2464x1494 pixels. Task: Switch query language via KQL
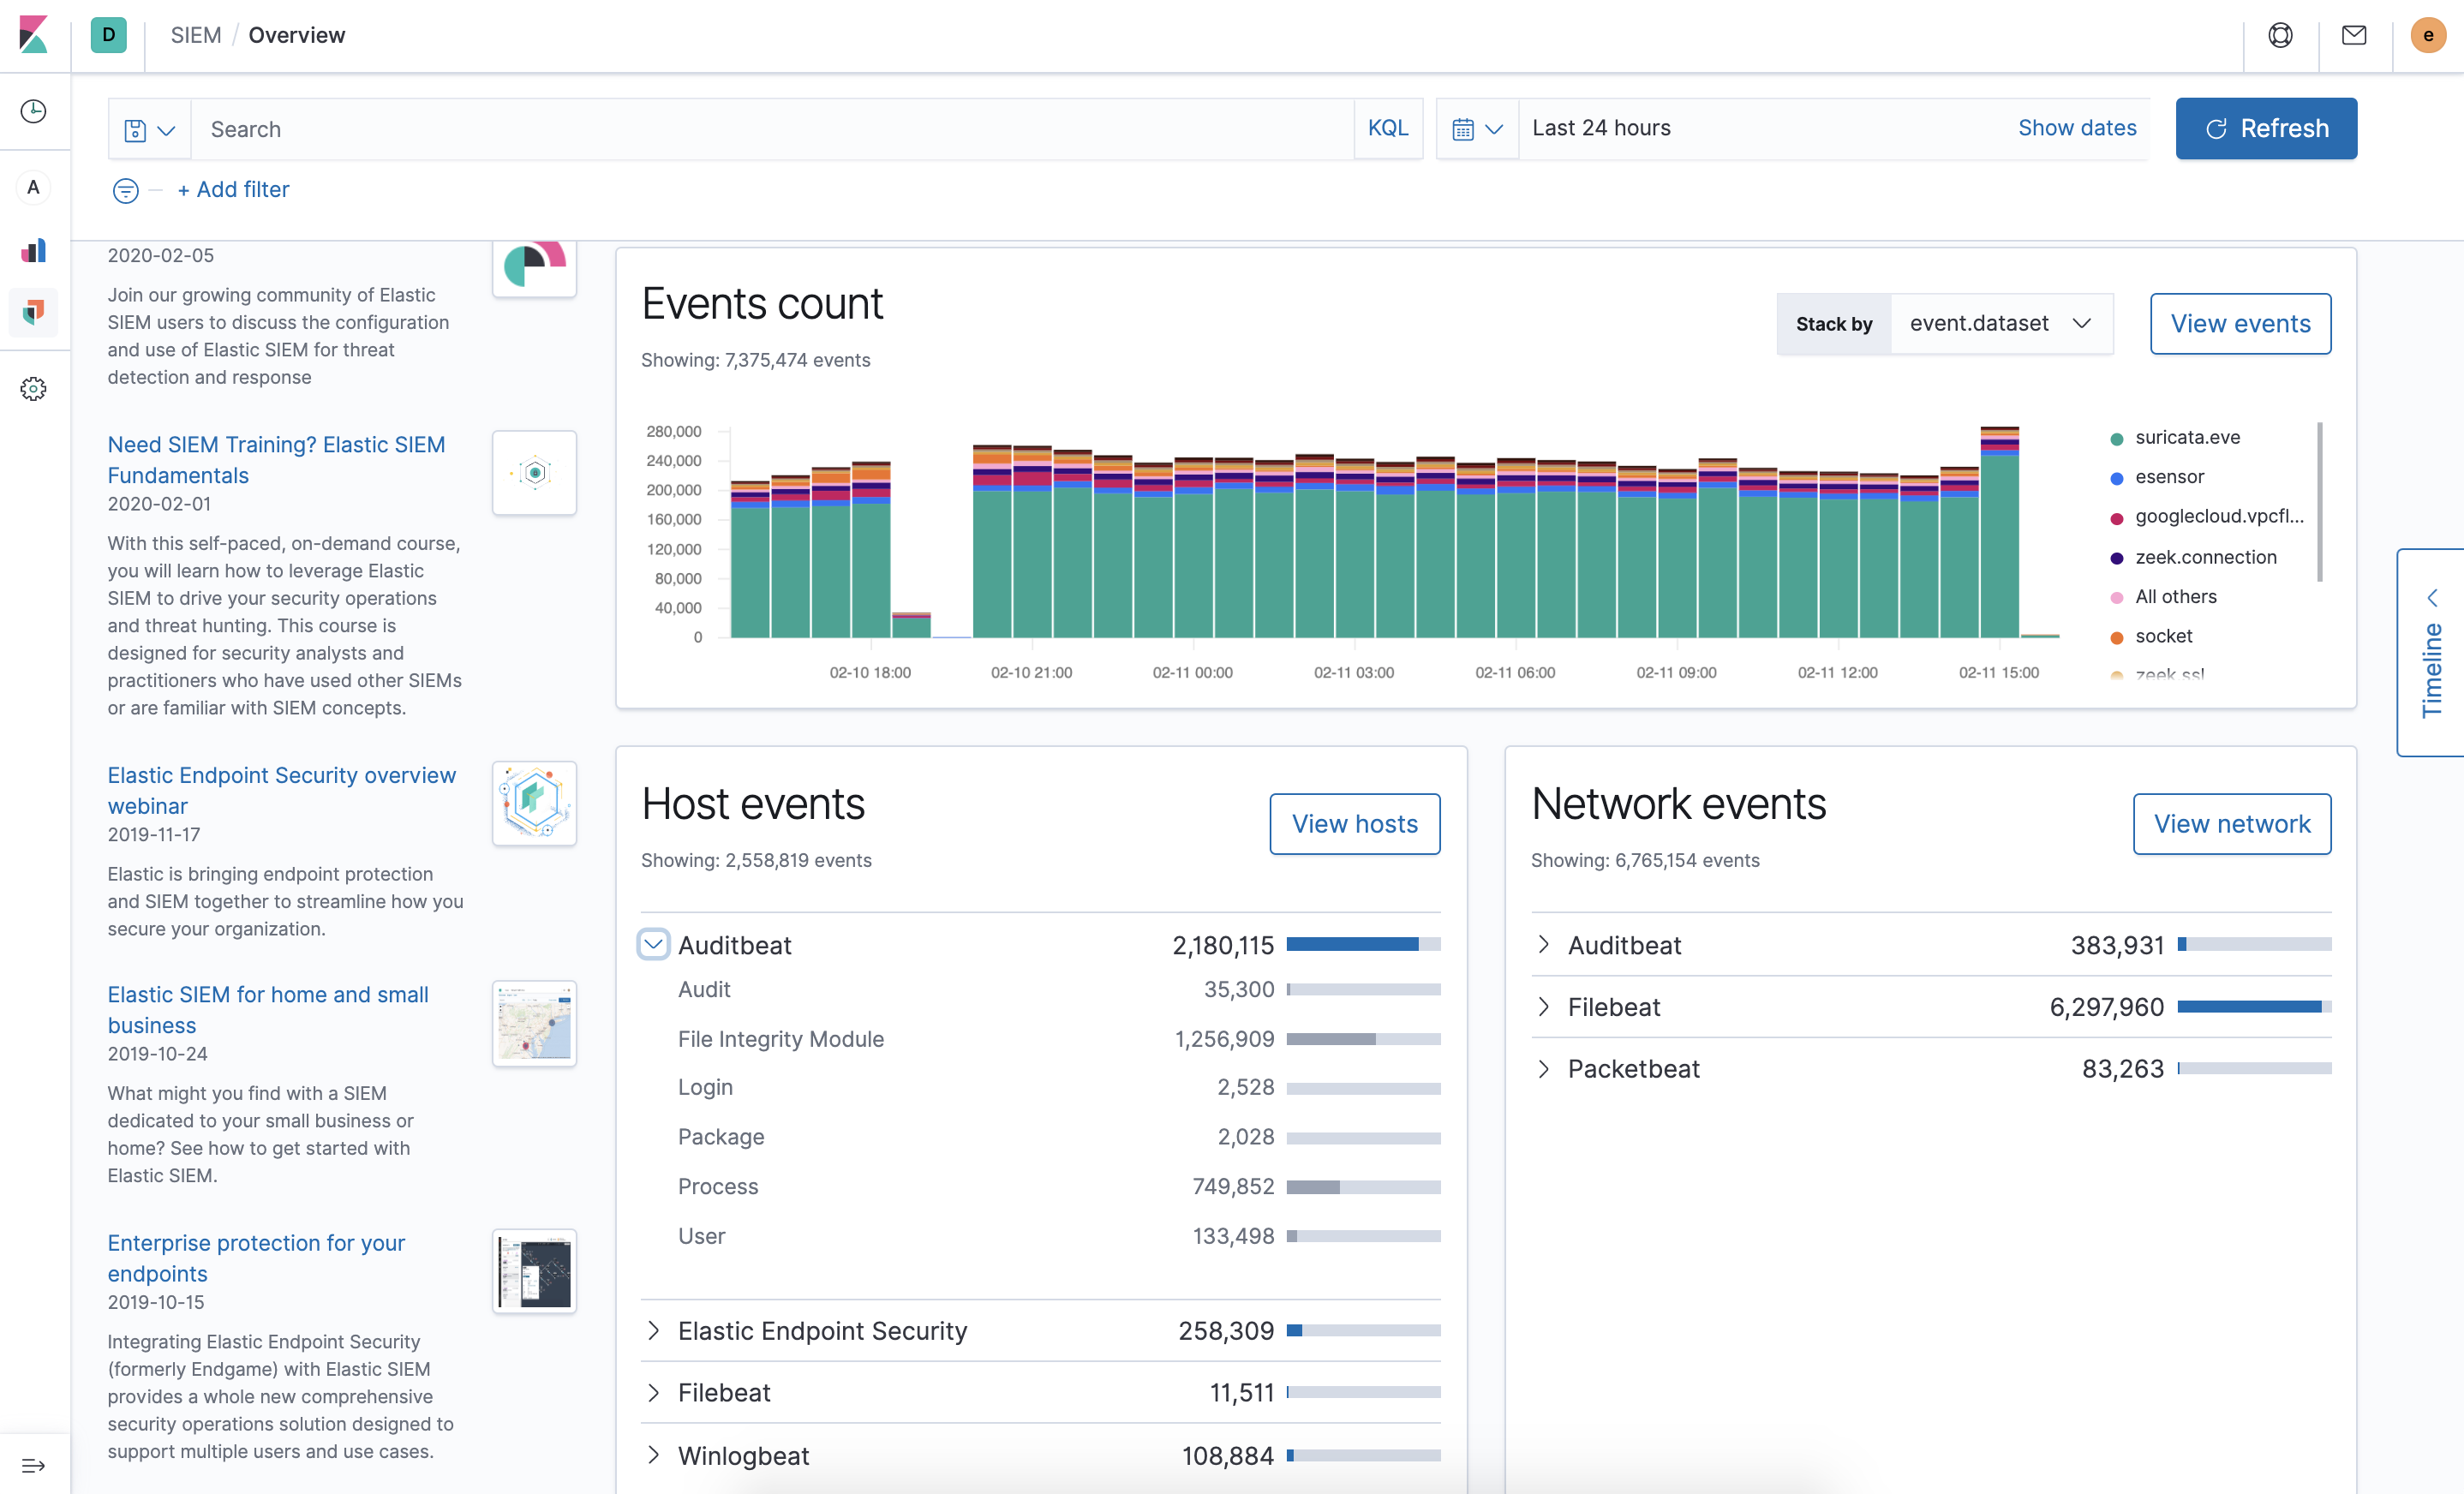1387,128
